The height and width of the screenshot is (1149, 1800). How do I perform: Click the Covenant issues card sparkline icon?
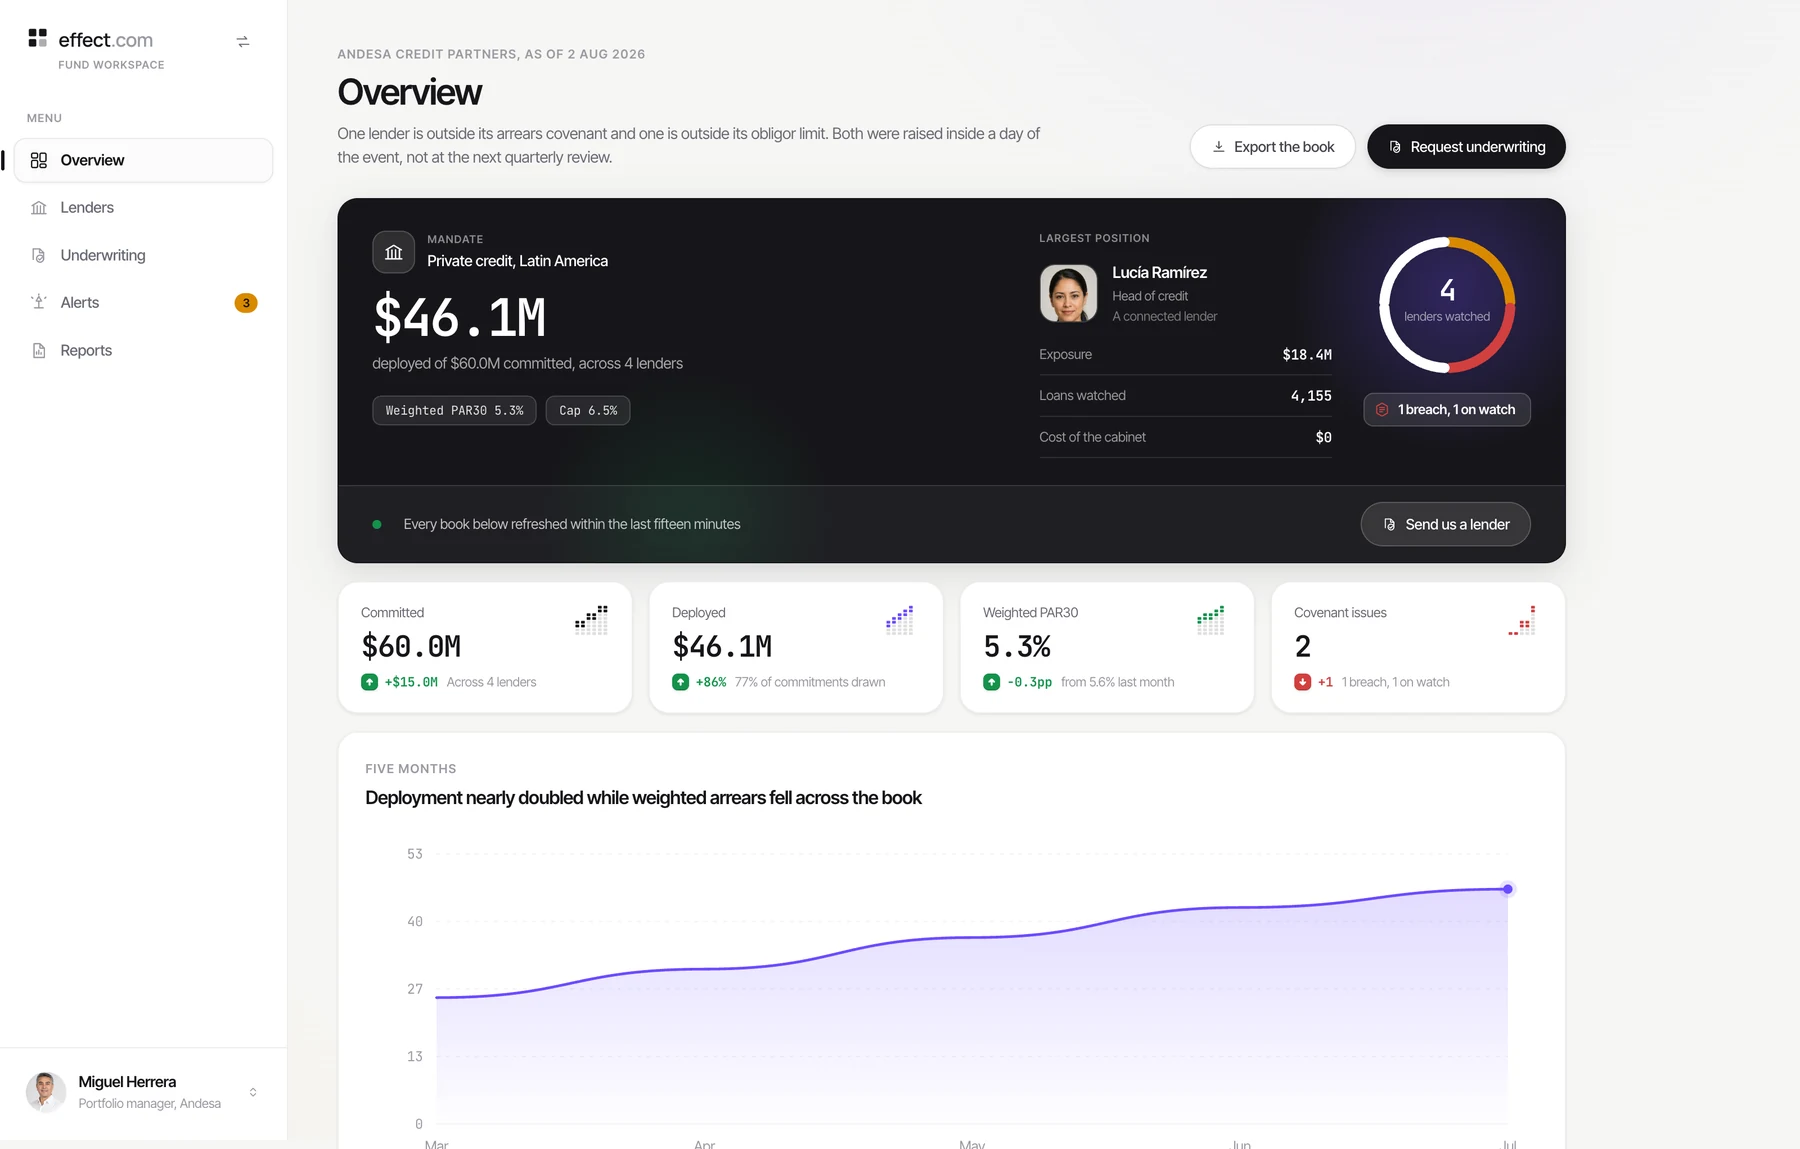(1522, 620)
